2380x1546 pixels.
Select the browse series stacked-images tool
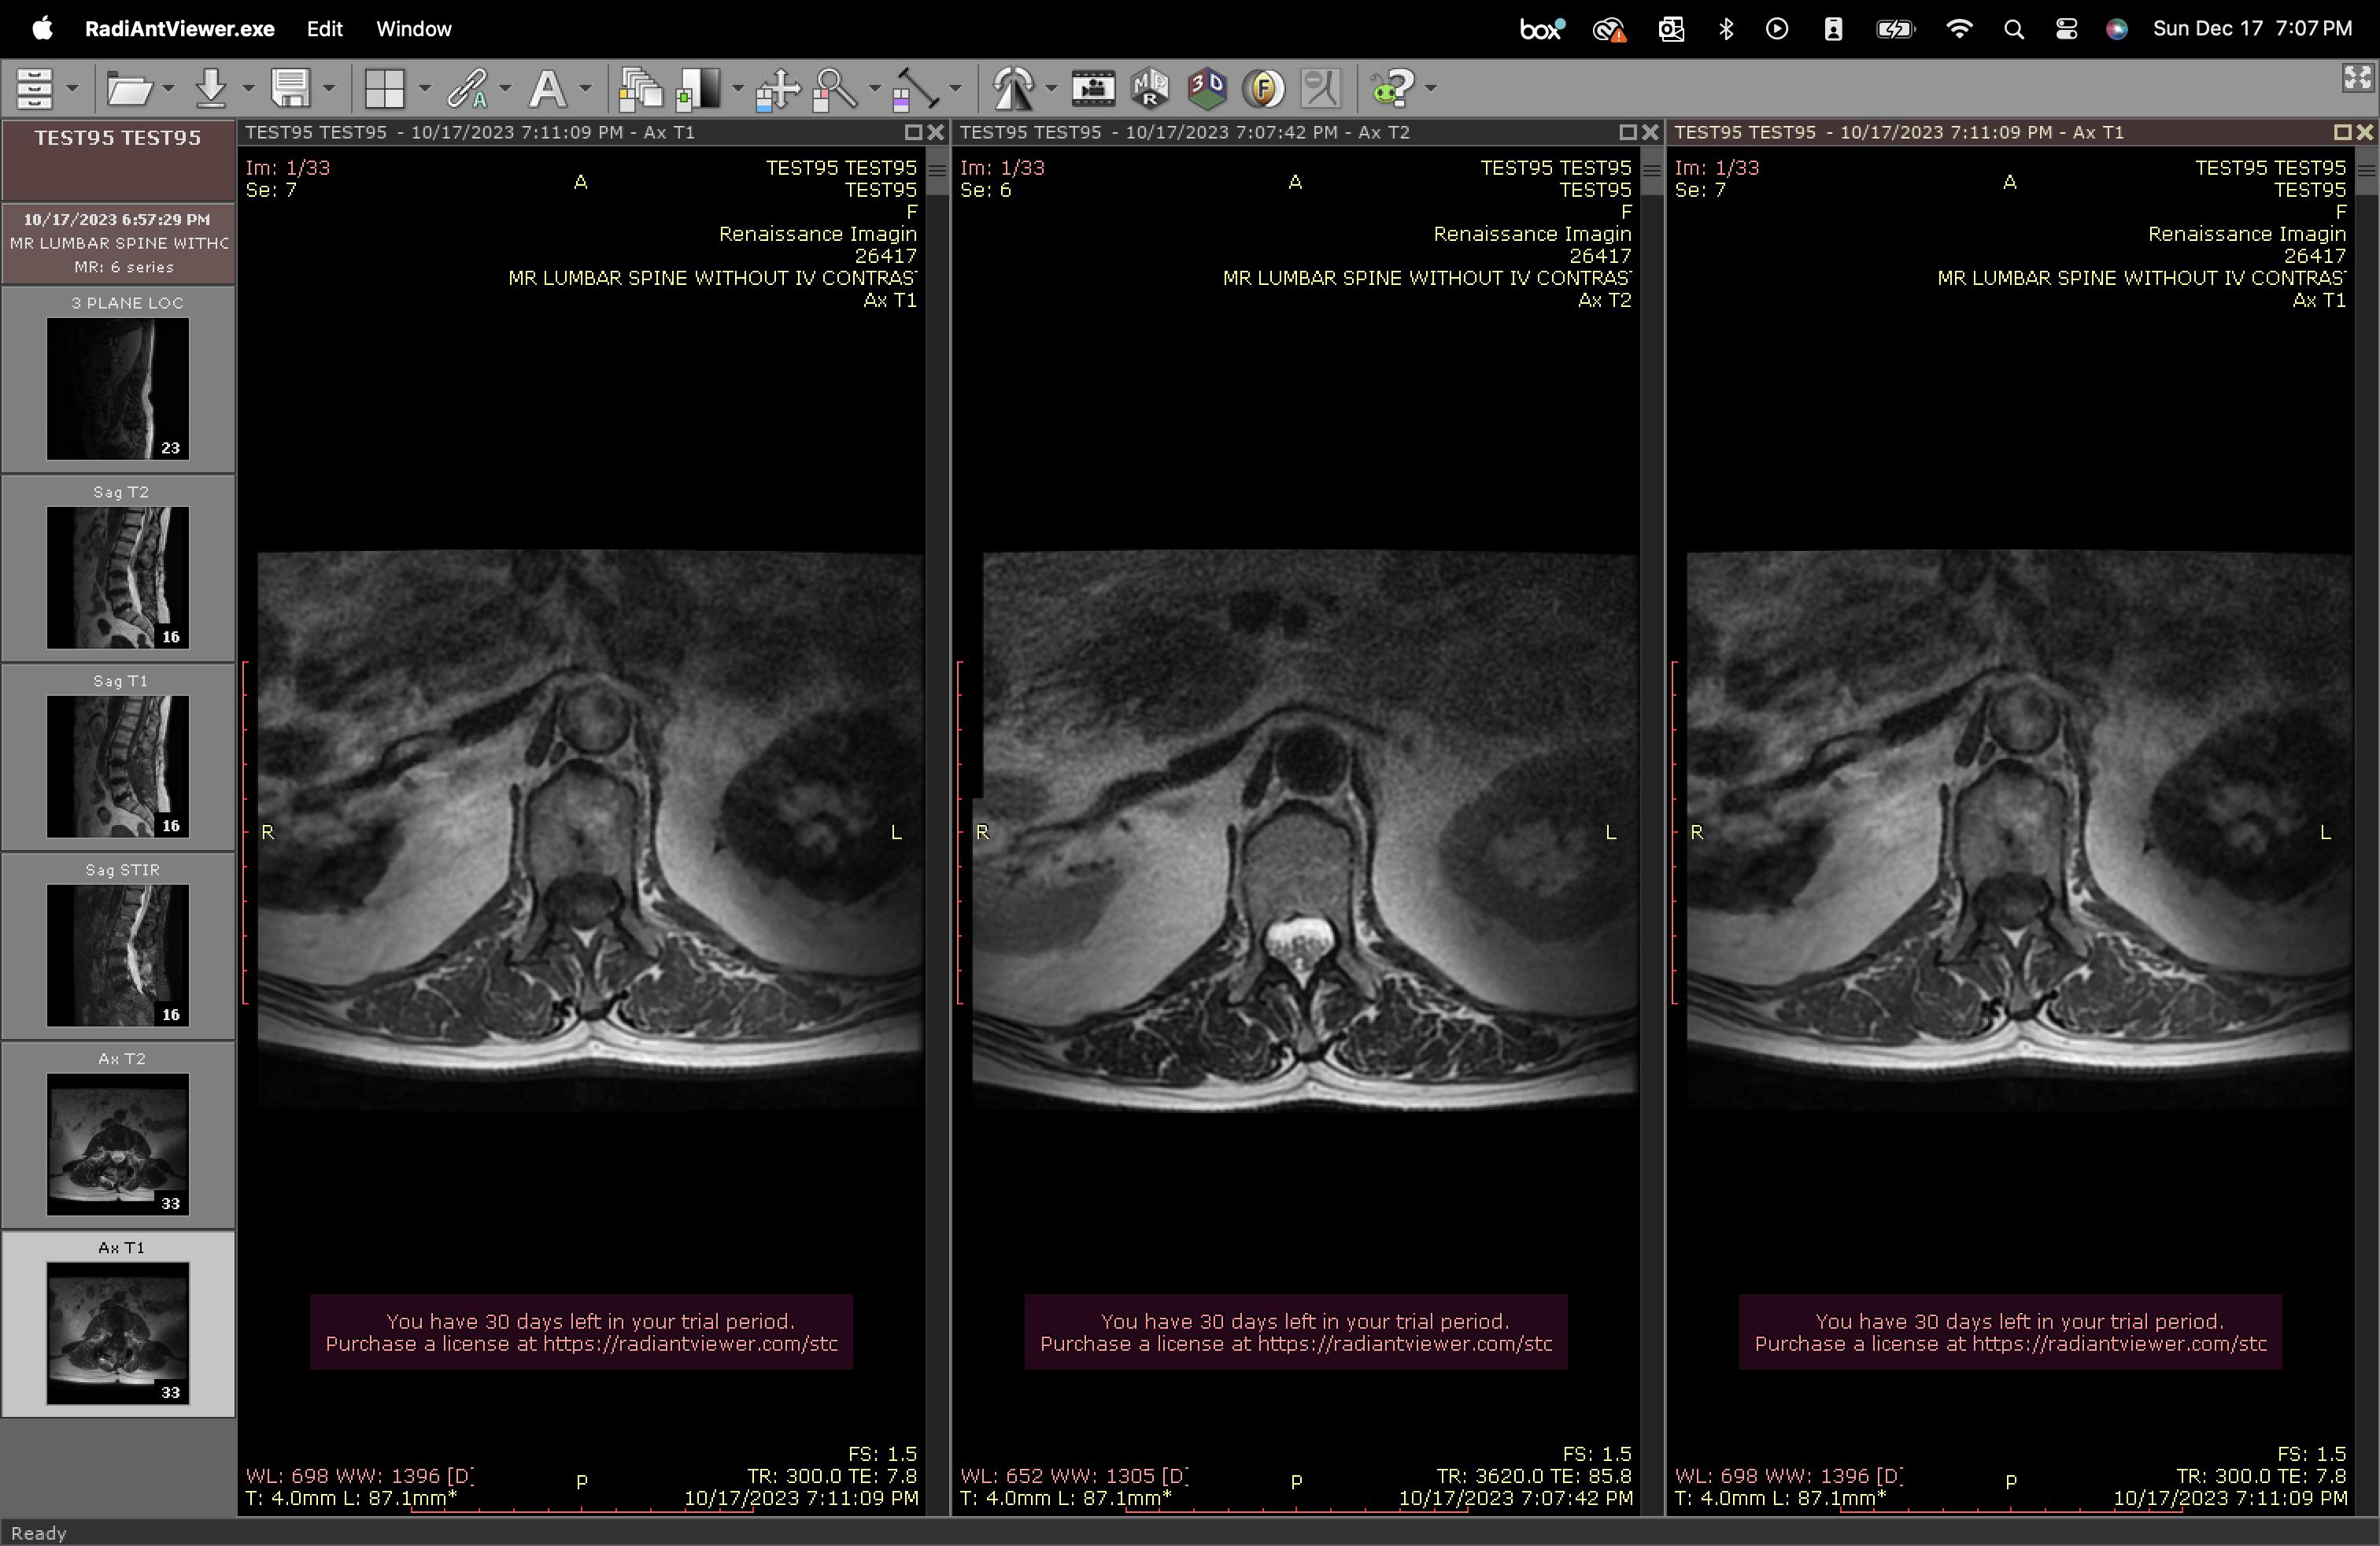(640, 89)
